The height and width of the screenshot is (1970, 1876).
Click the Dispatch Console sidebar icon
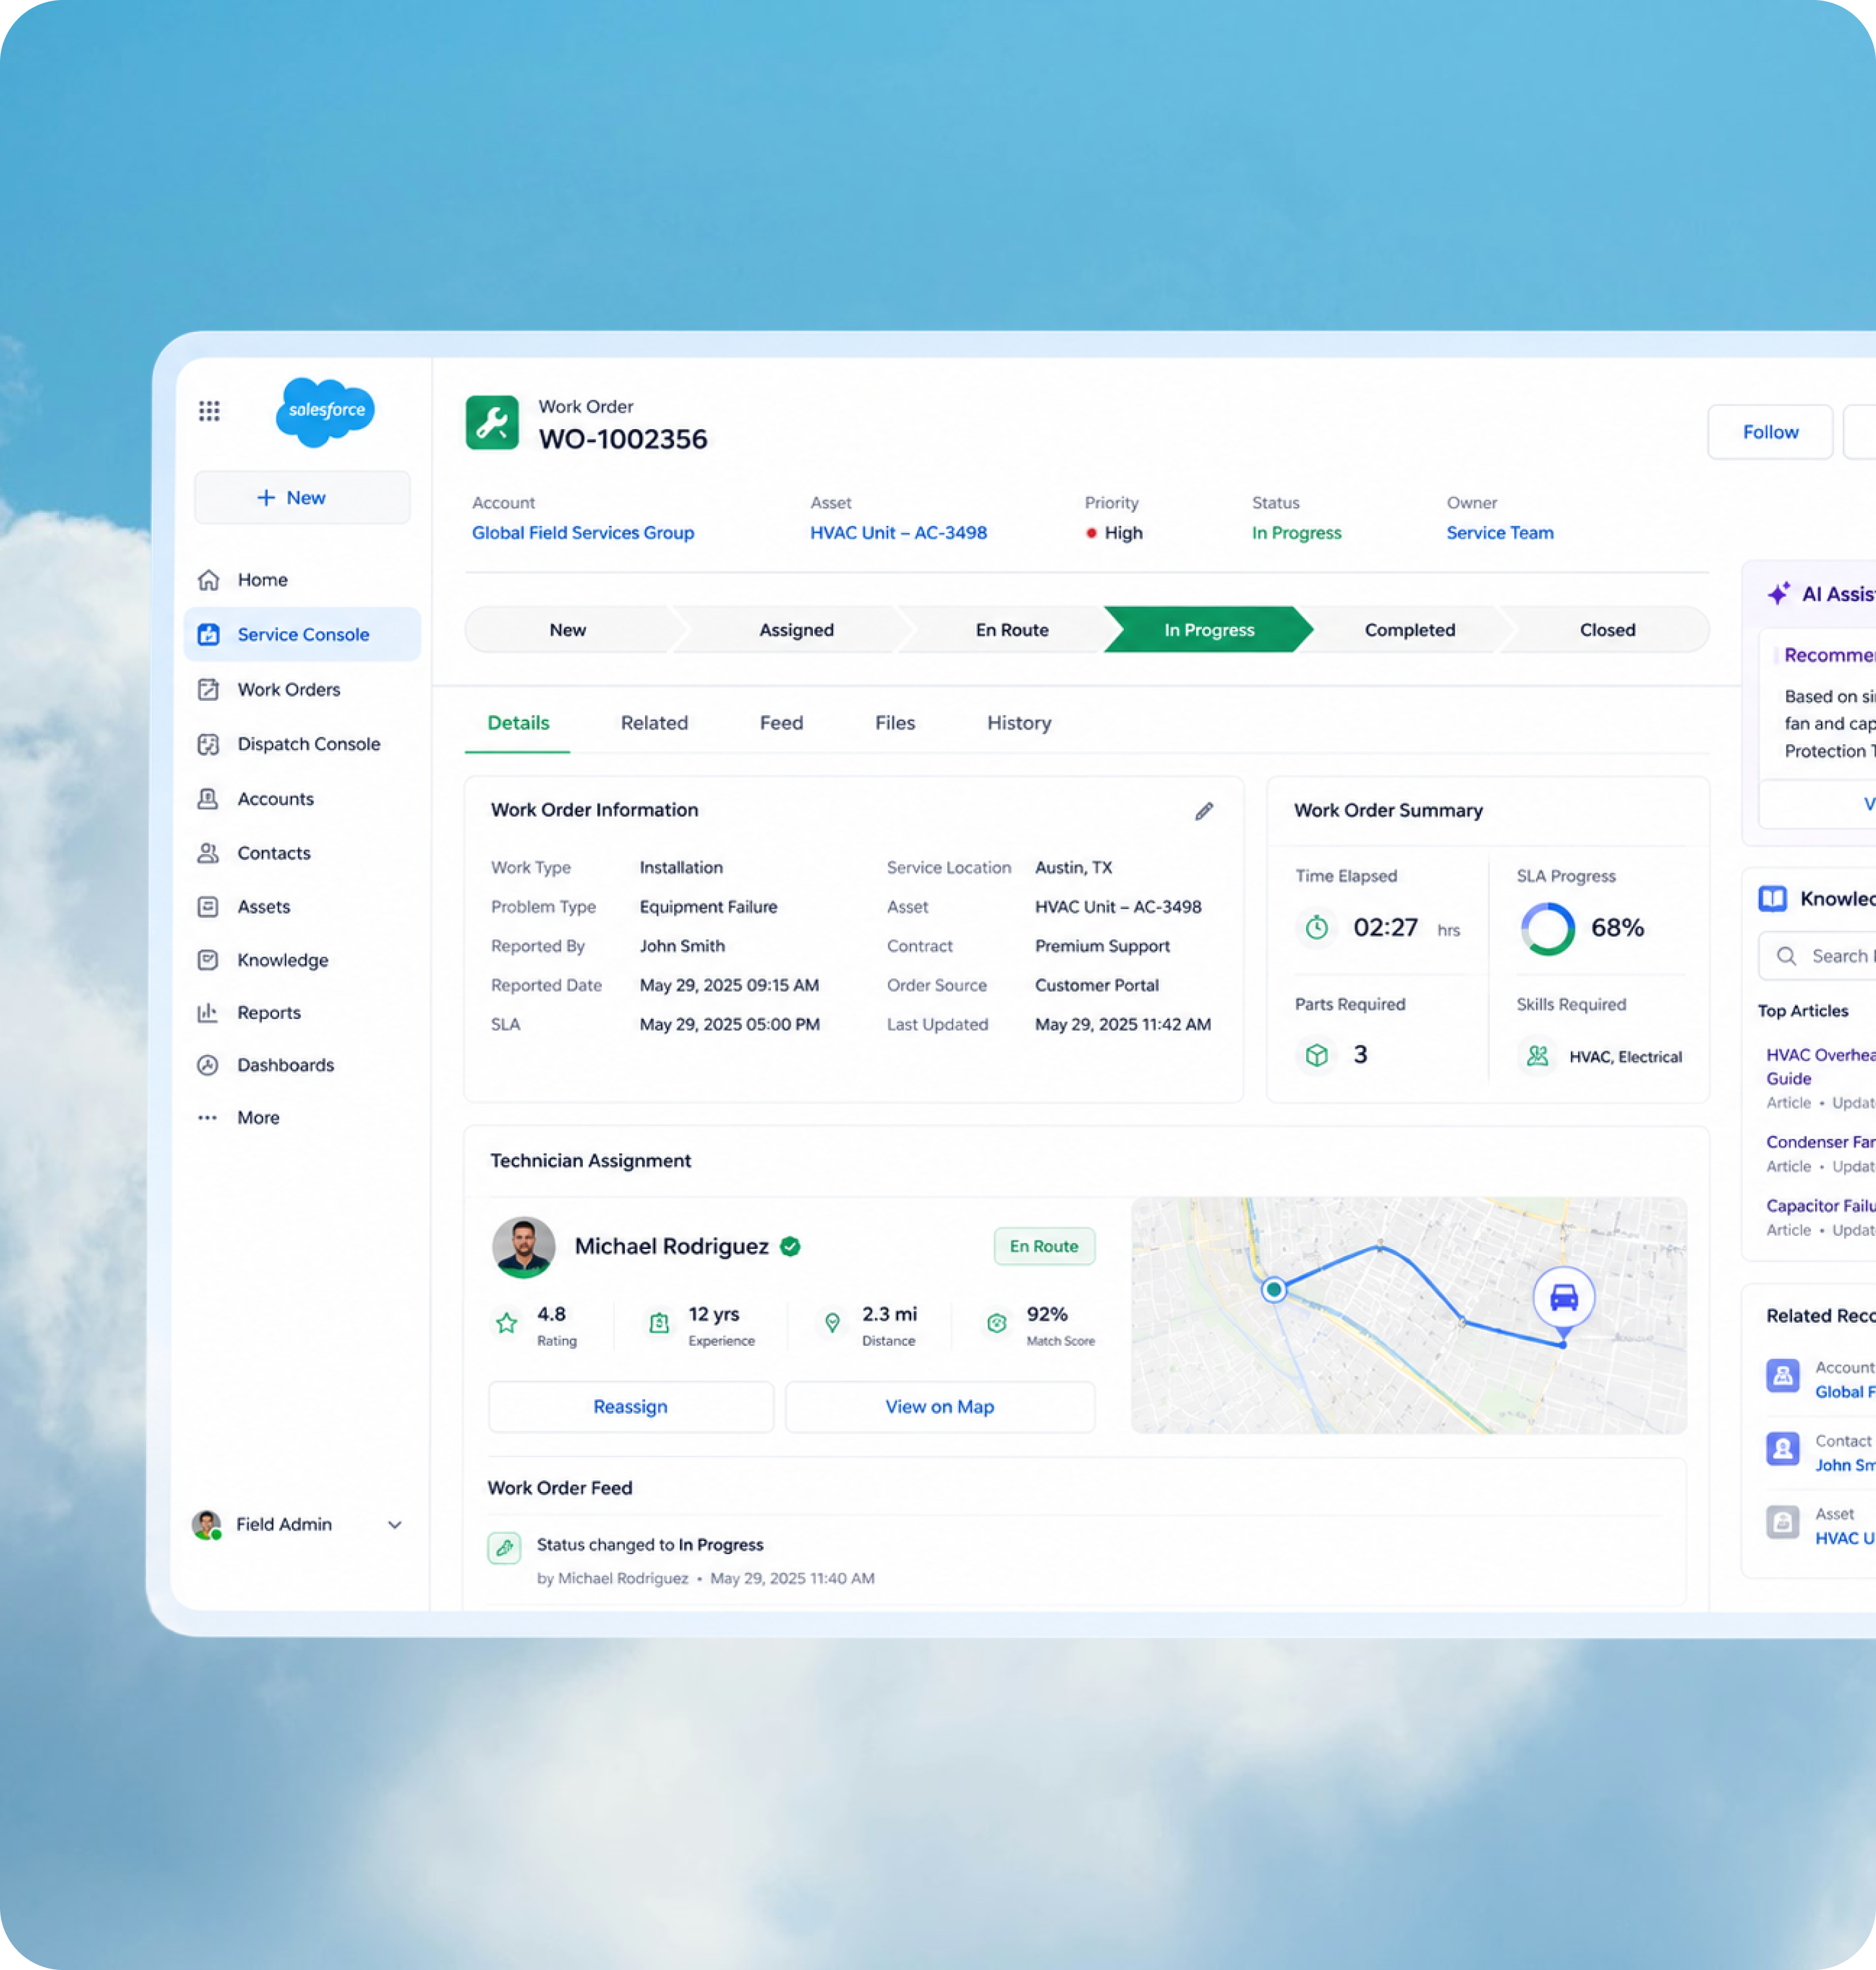click(208, 744)
